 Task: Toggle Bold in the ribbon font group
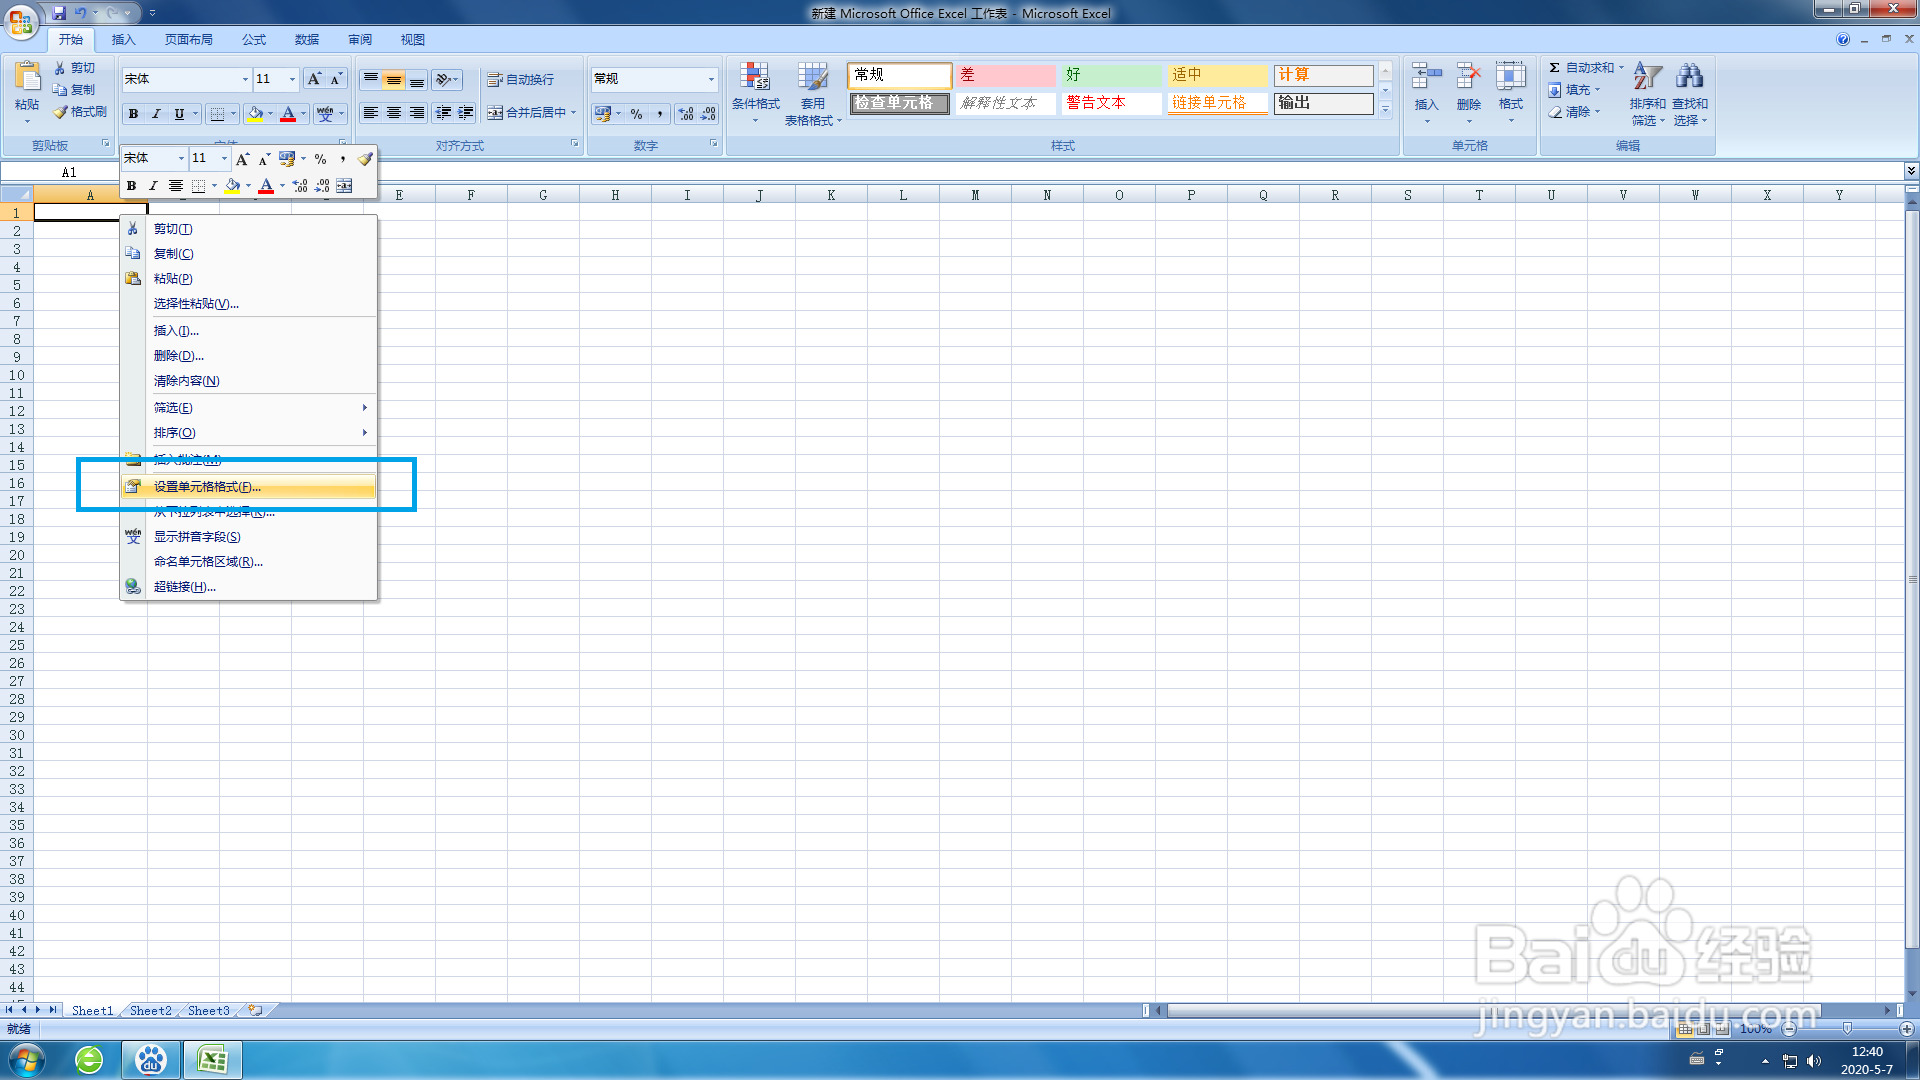coord(133,114)
